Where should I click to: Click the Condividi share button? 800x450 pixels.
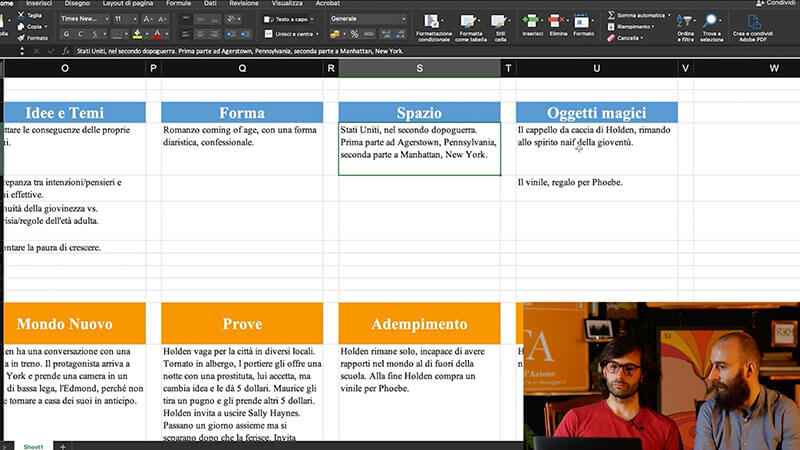pos(776,3)
